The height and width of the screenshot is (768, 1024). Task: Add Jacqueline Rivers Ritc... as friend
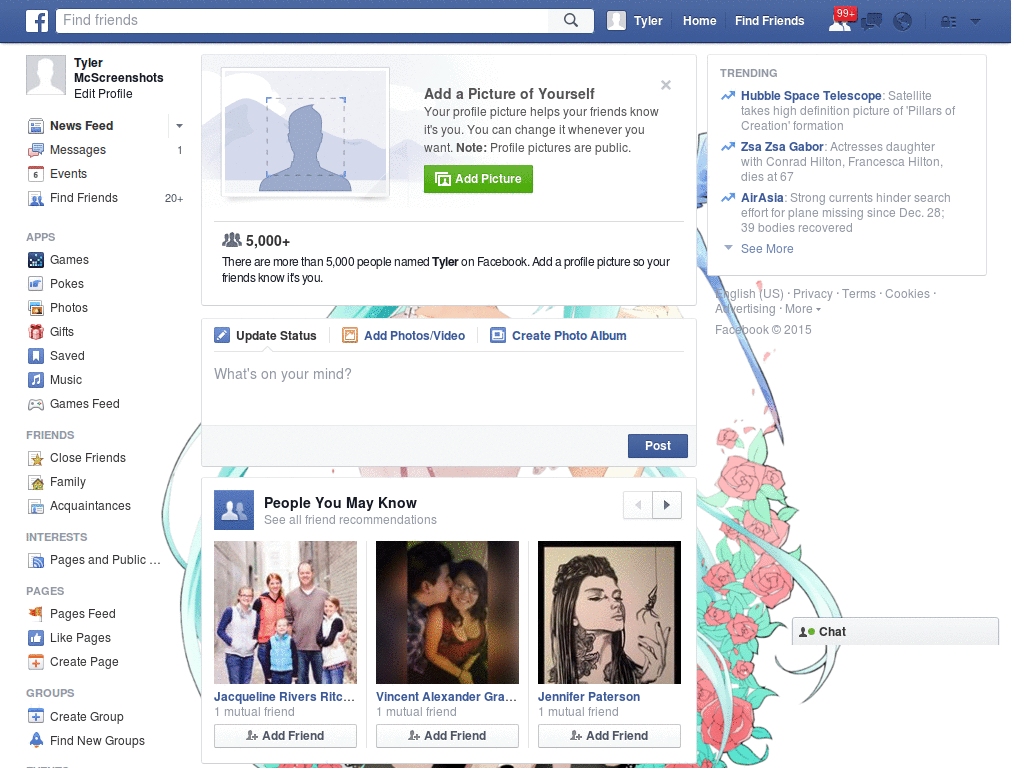285,736
